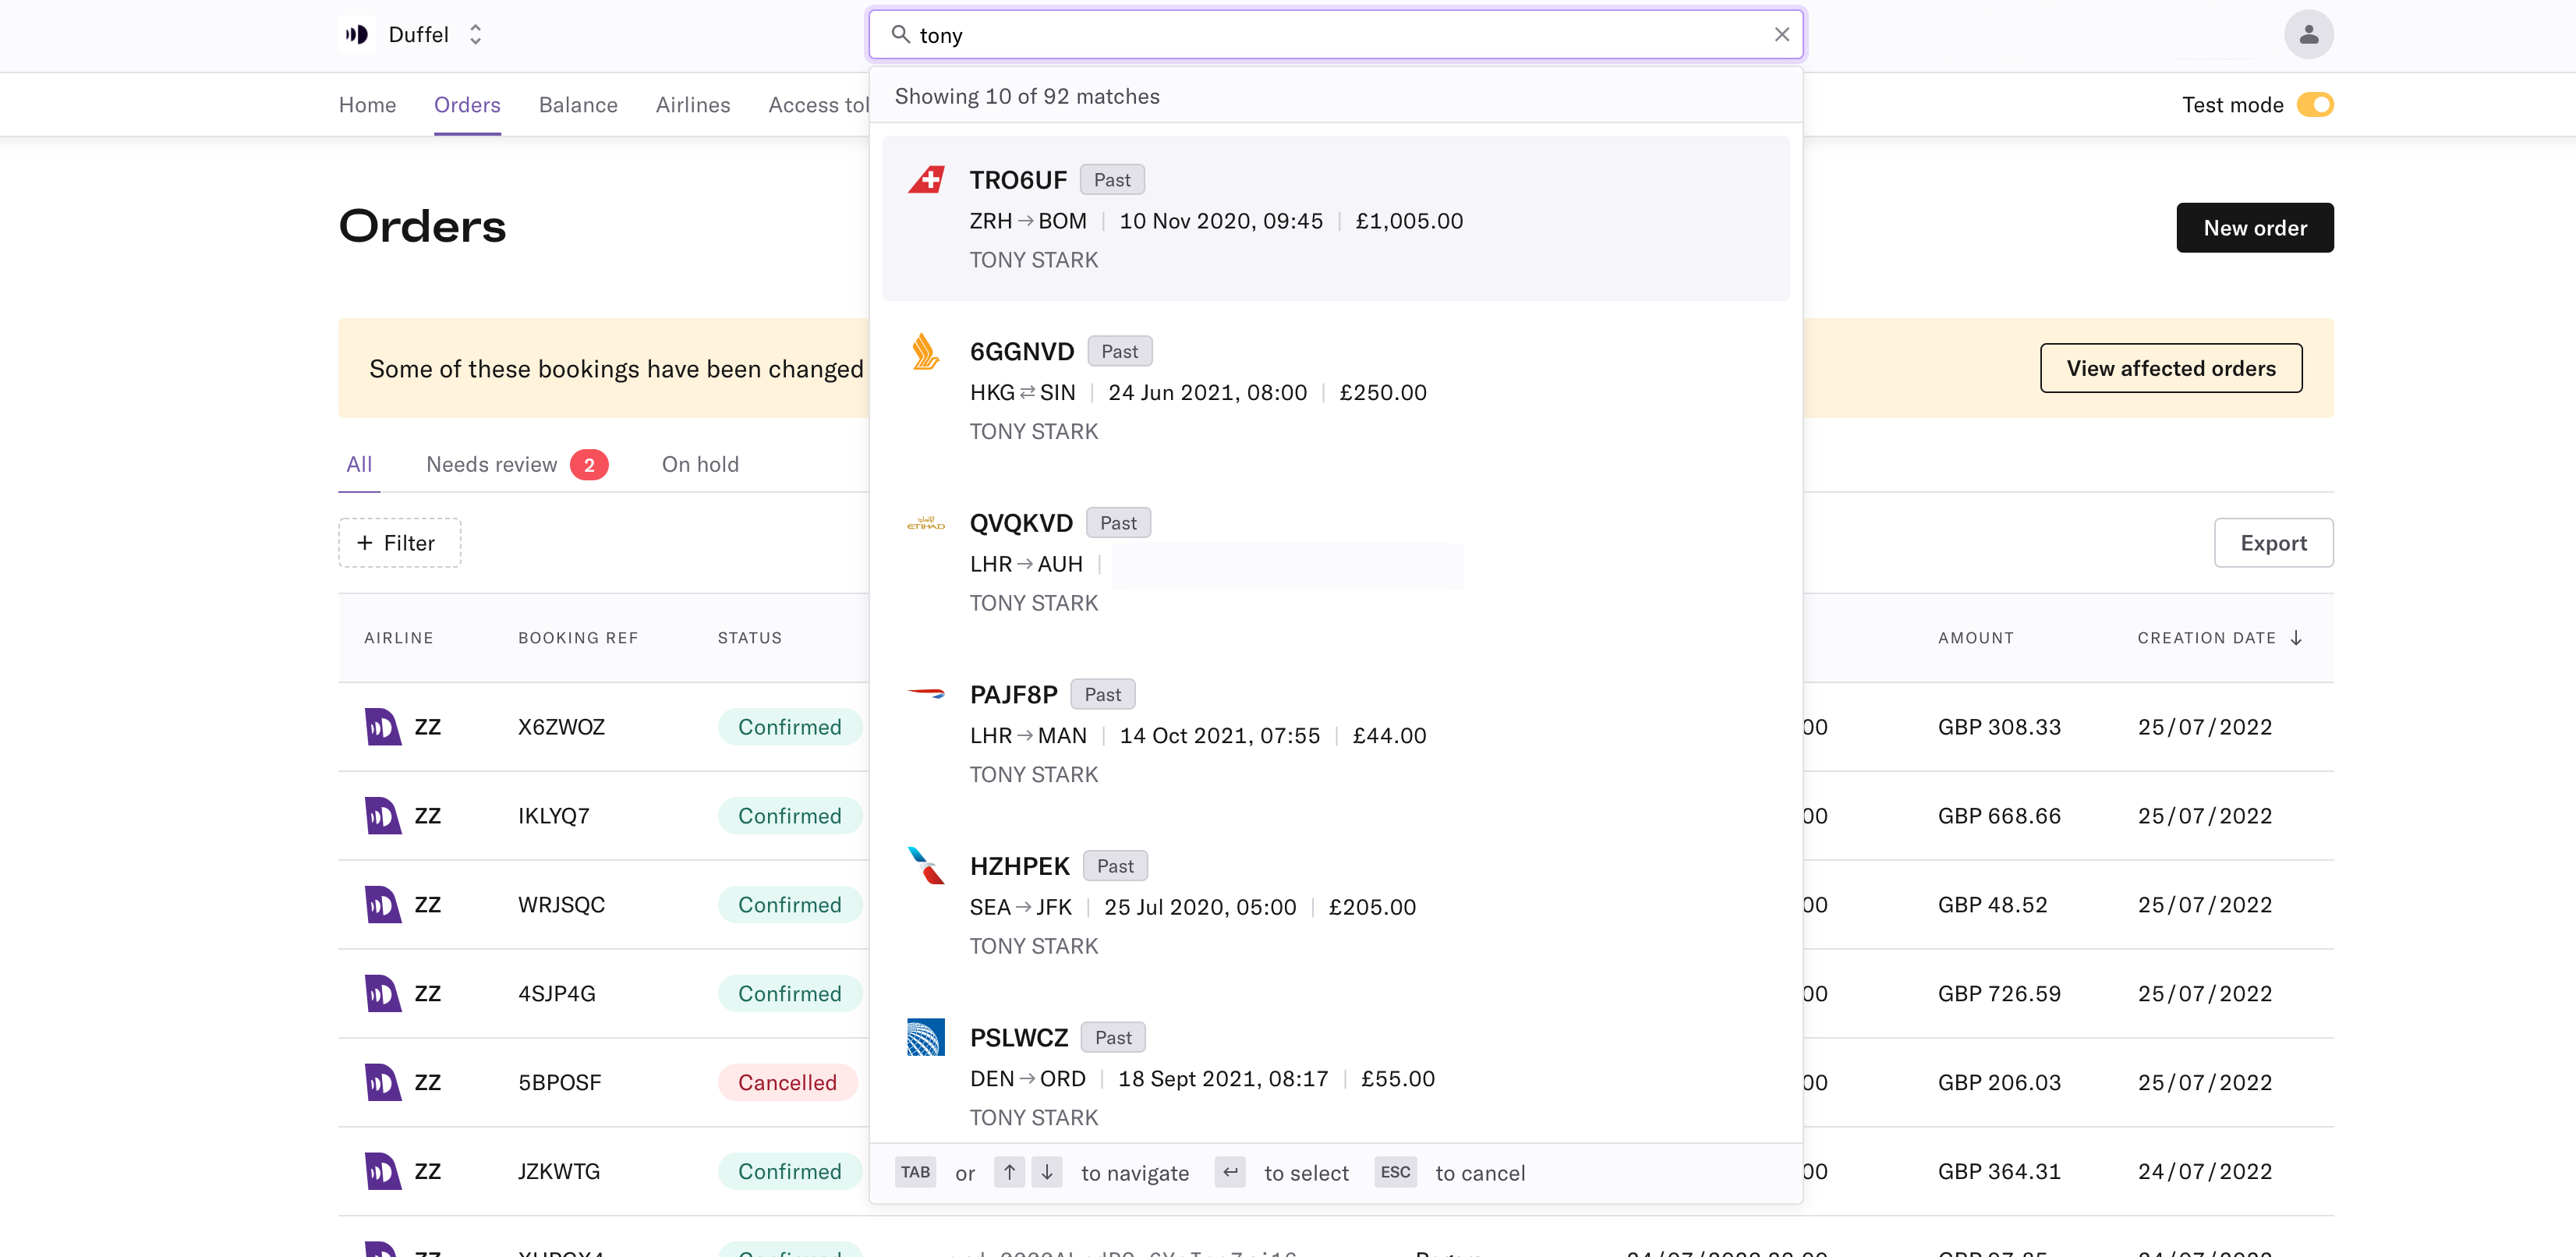2576x1257 pixels.
Task: Click the Cancelled status of 5BPOSF
Action: 787,1083
